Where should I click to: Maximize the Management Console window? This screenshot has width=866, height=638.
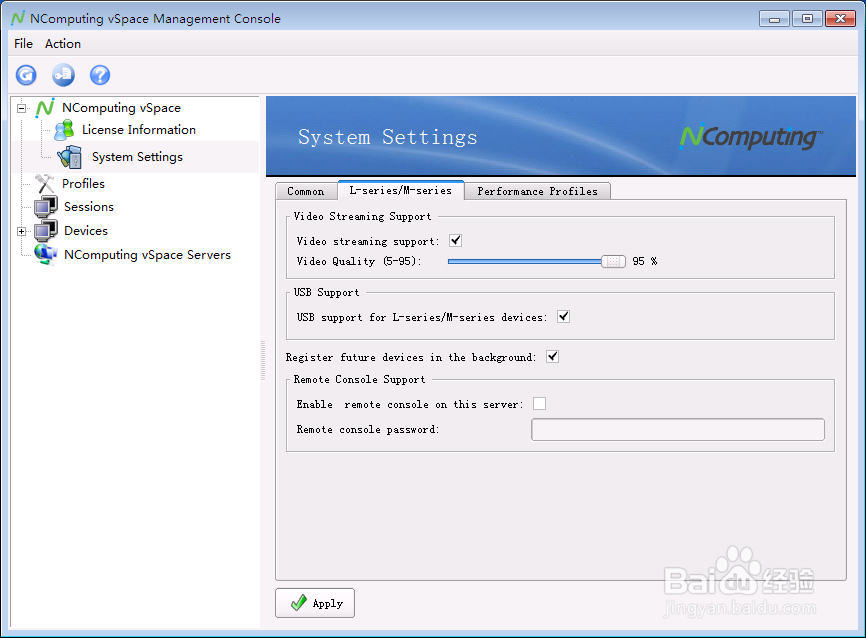point(807,19)
